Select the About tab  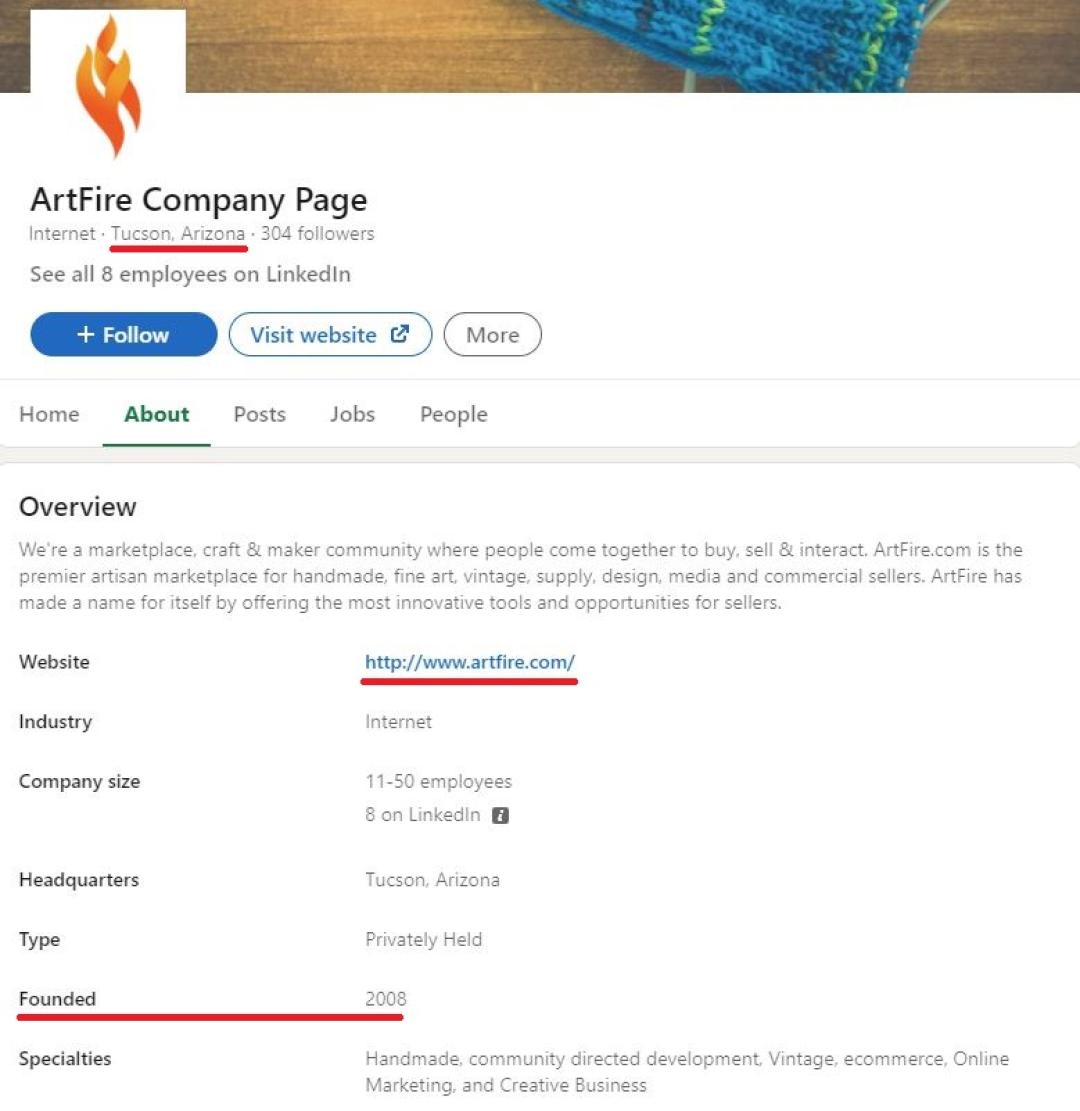tap(156, 414)
